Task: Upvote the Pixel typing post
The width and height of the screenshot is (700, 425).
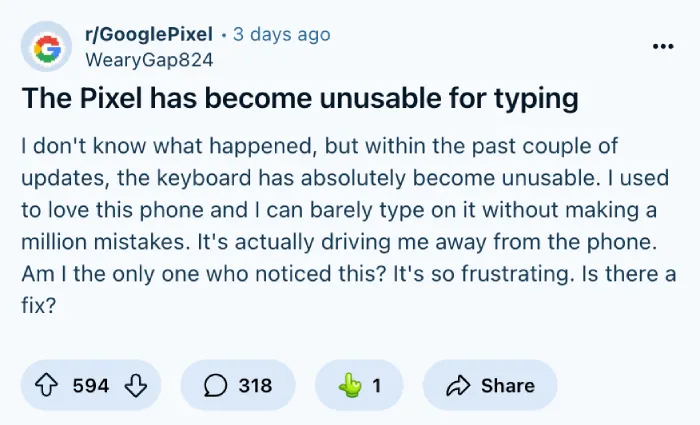Action: pos(46,385)
